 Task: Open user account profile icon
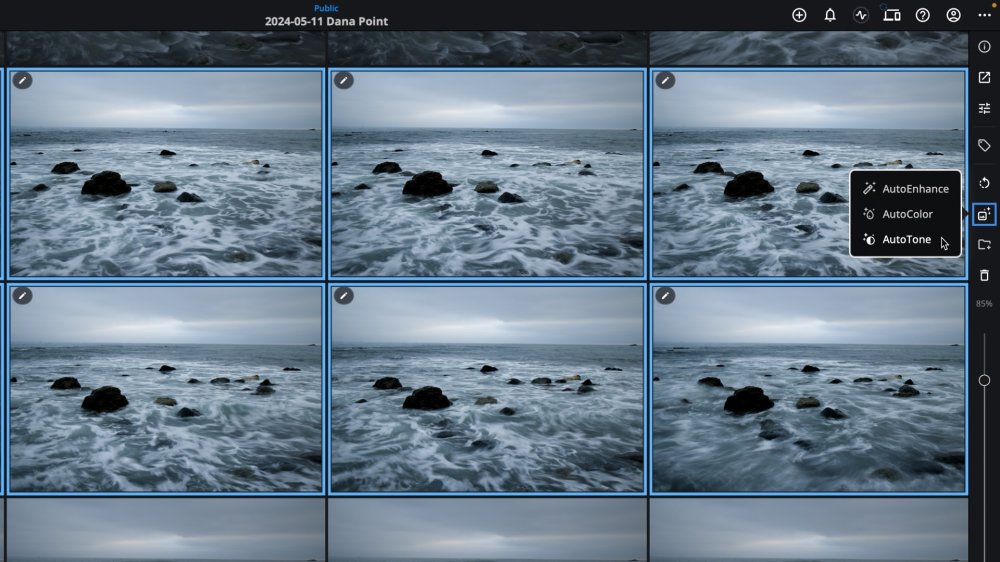coord(953,15)
